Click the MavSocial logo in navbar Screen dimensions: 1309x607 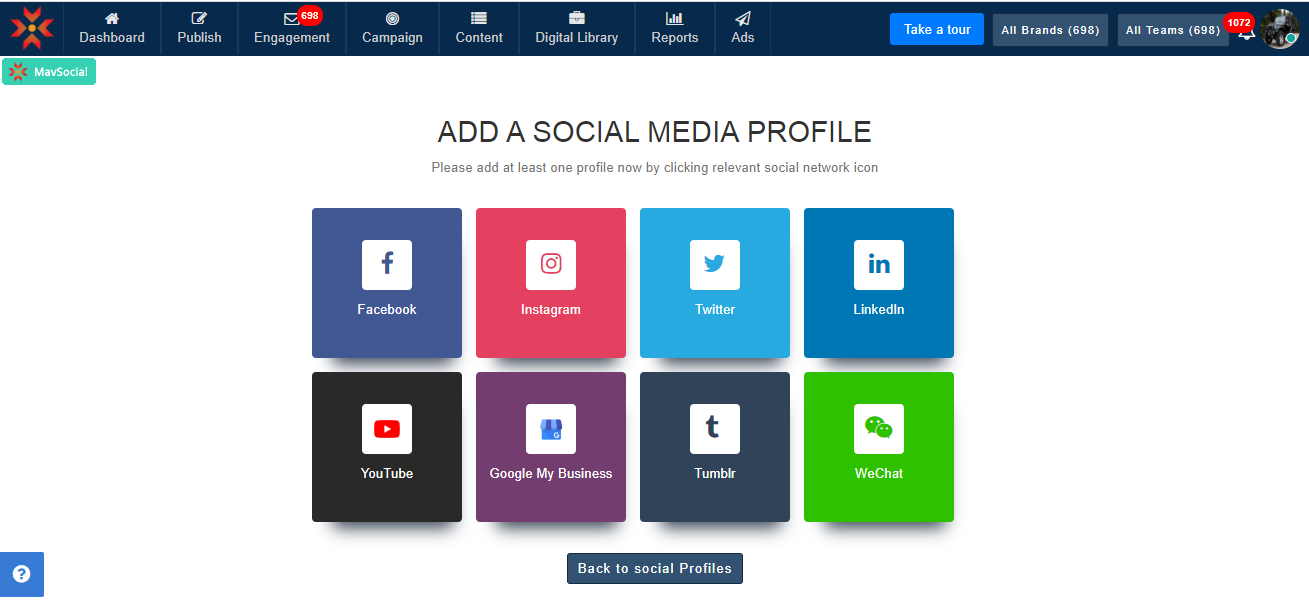tap(32, 28)
